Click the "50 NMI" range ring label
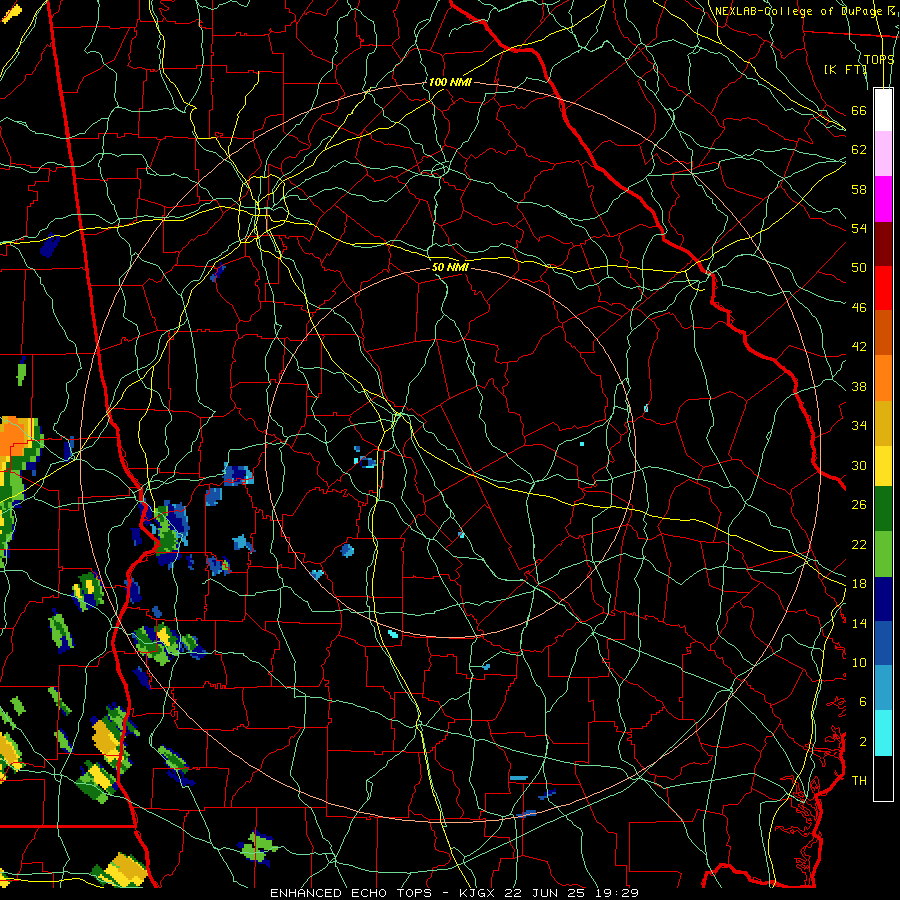This screenshot has width=900, height=900. [x=451, y=267]
